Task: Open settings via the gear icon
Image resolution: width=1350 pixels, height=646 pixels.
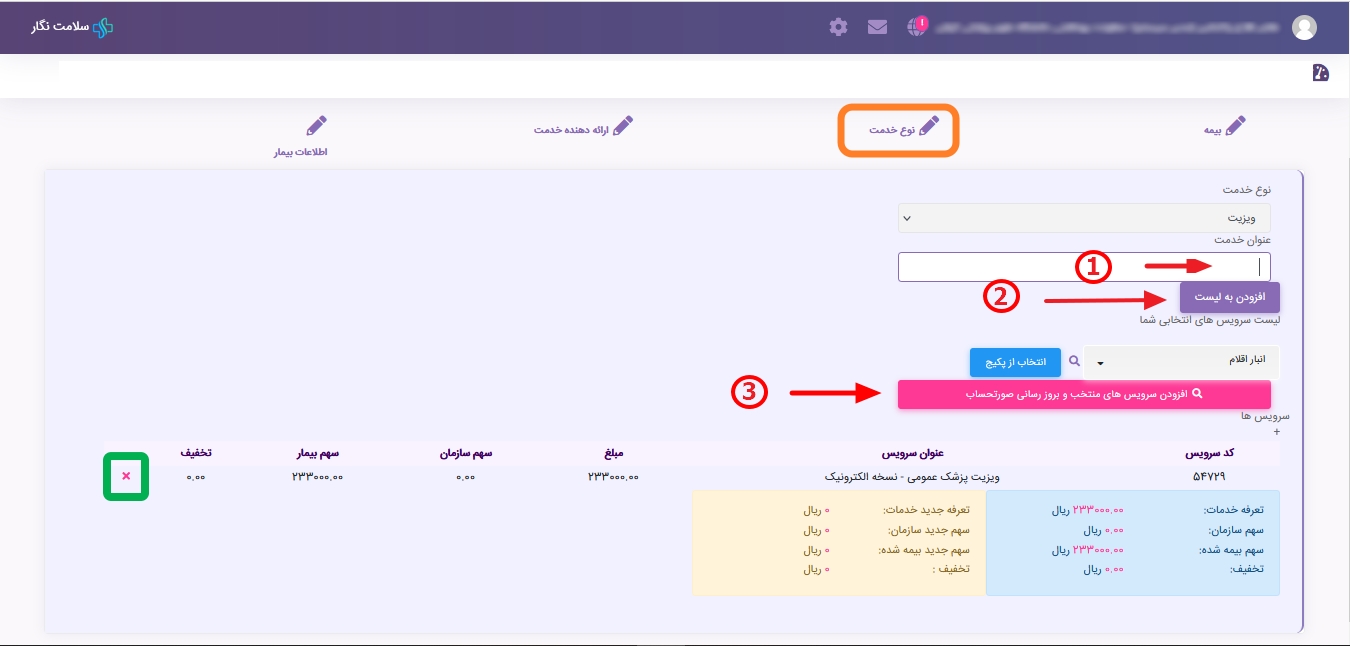Action: (838, 27)
